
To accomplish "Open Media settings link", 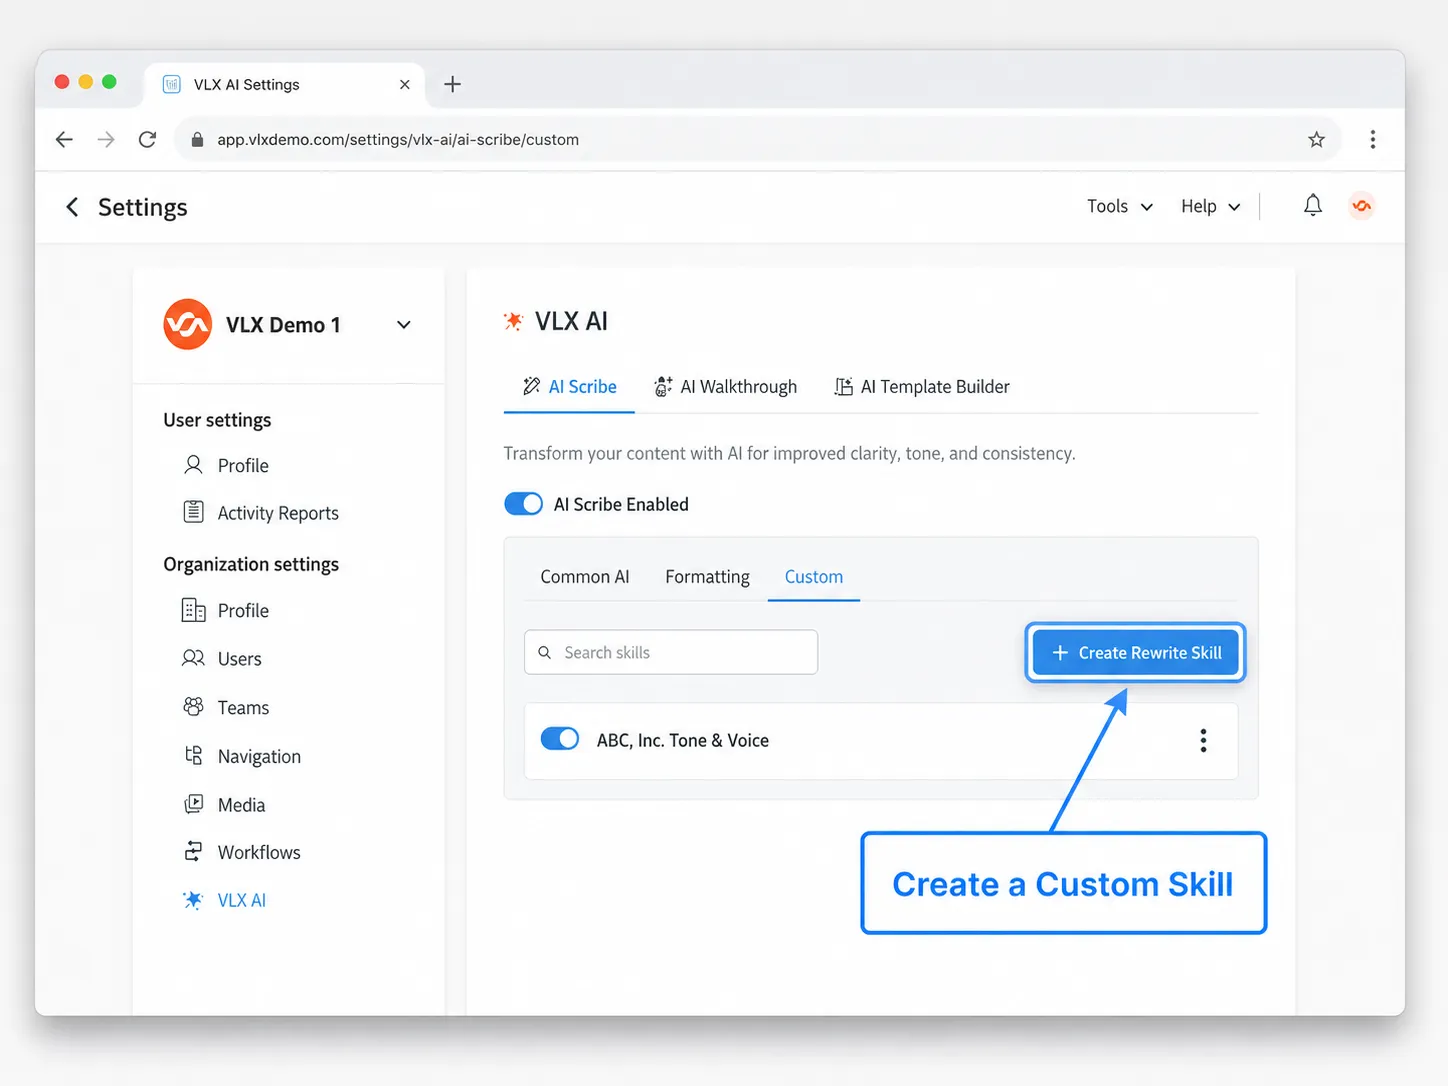I will tap(241, 805).
